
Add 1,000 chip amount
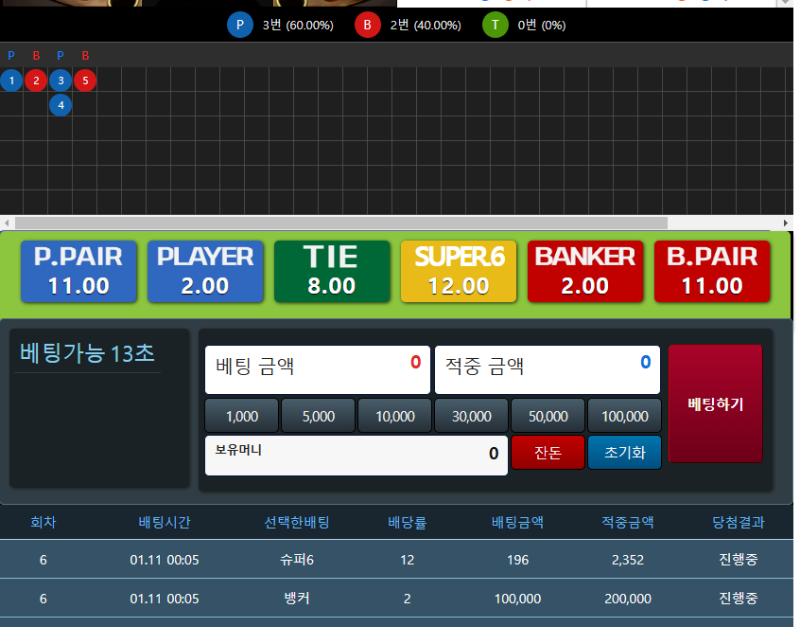tap(242, 416)
